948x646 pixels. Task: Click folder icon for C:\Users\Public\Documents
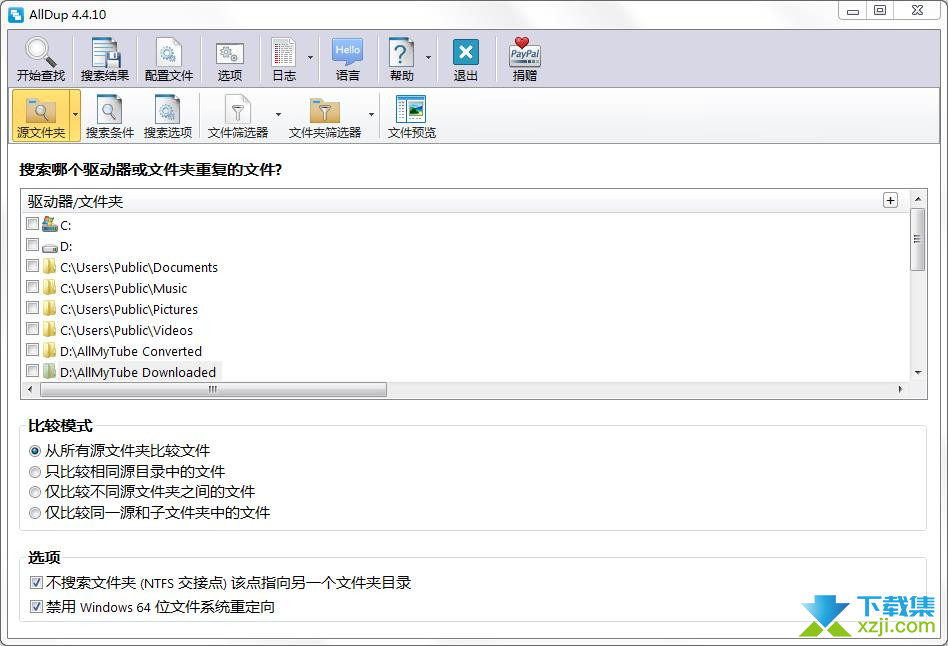point(50,267)
